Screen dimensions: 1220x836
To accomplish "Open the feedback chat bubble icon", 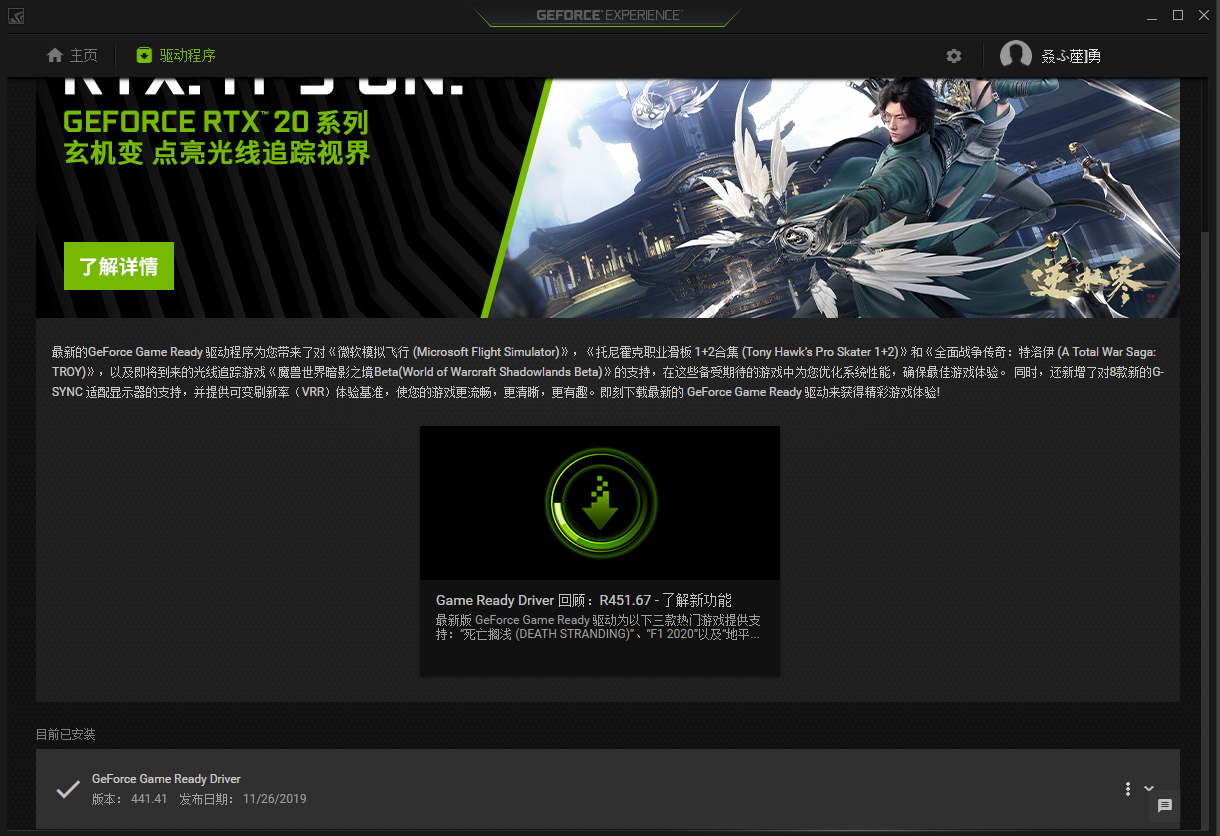I will point(1164,805).
